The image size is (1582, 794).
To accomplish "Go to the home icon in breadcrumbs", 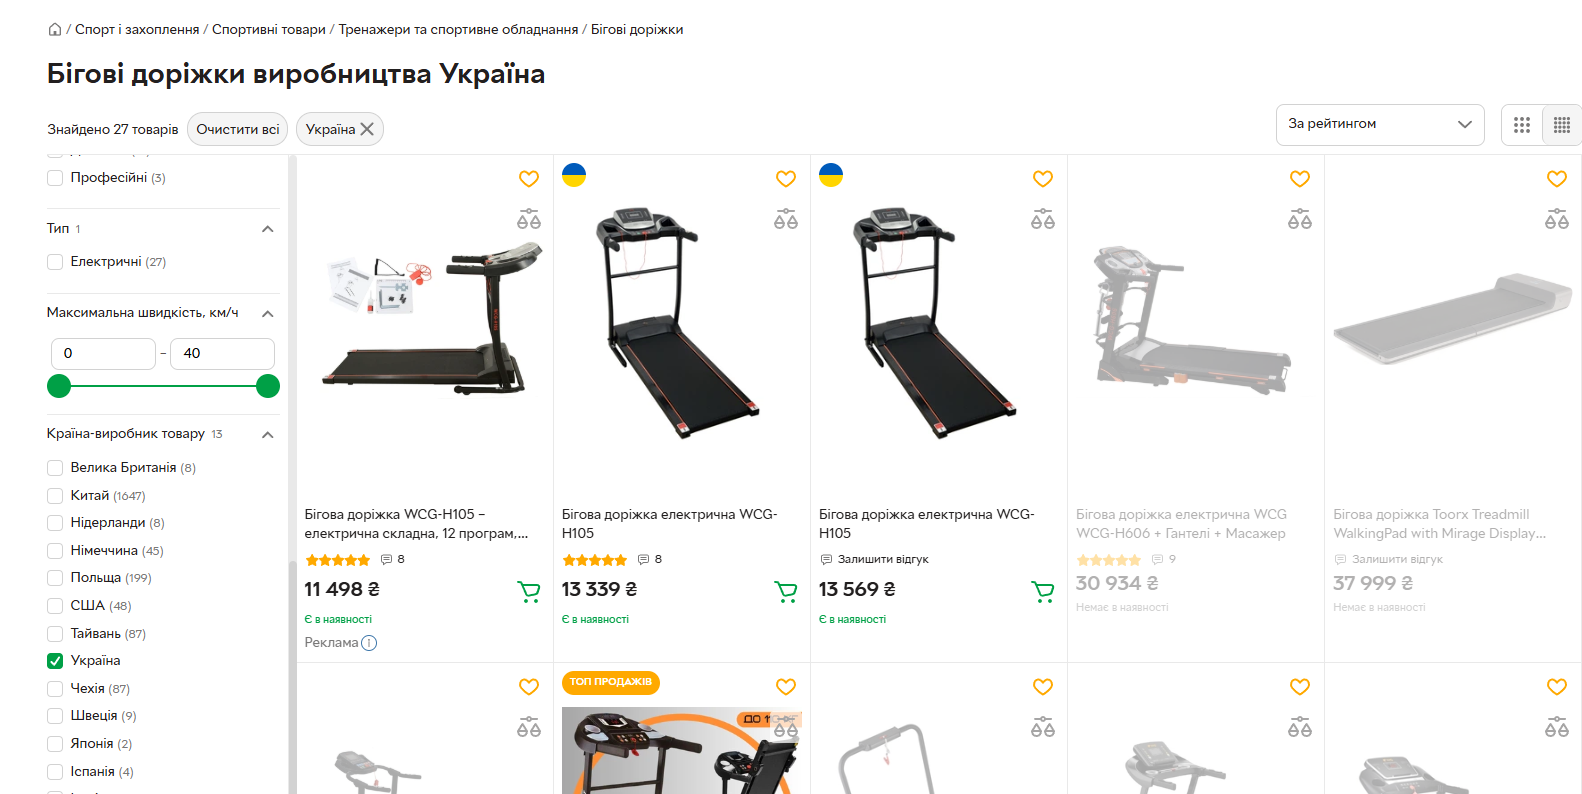I will 55,30.
